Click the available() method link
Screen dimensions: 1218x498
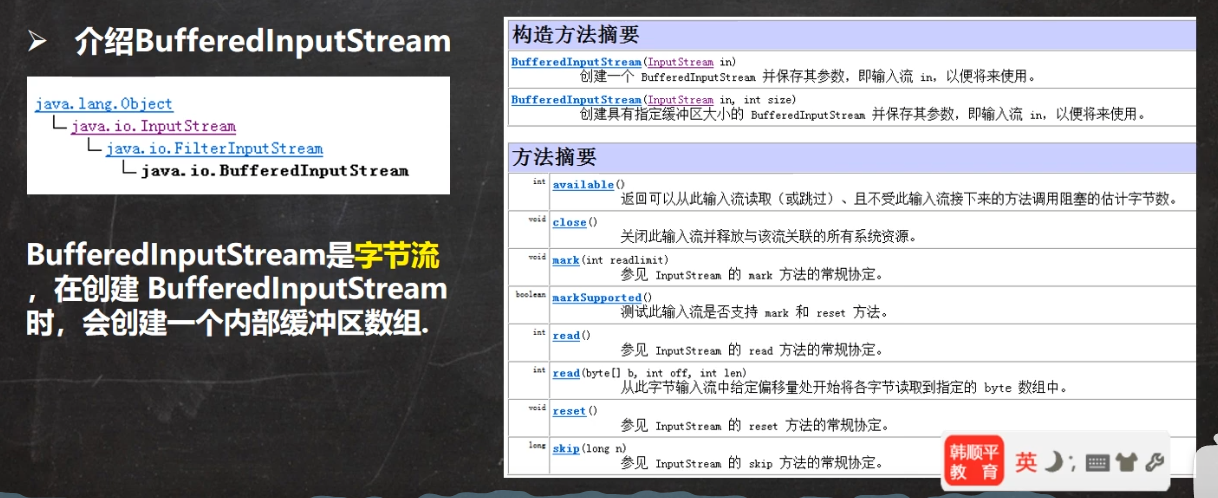[582, 184]
